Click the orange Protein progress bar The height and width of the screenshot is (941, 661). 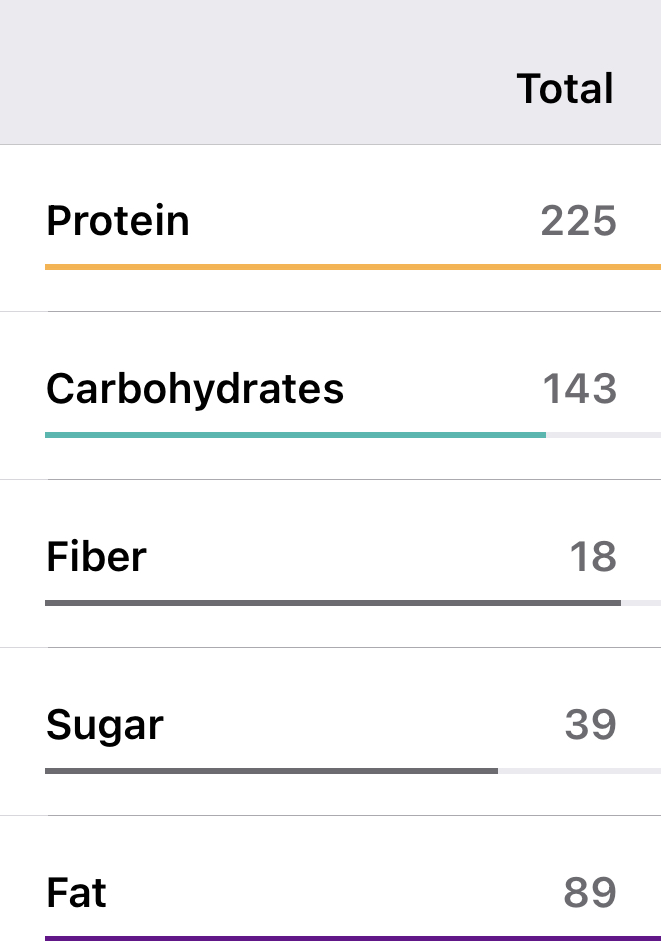pos(350,267)
